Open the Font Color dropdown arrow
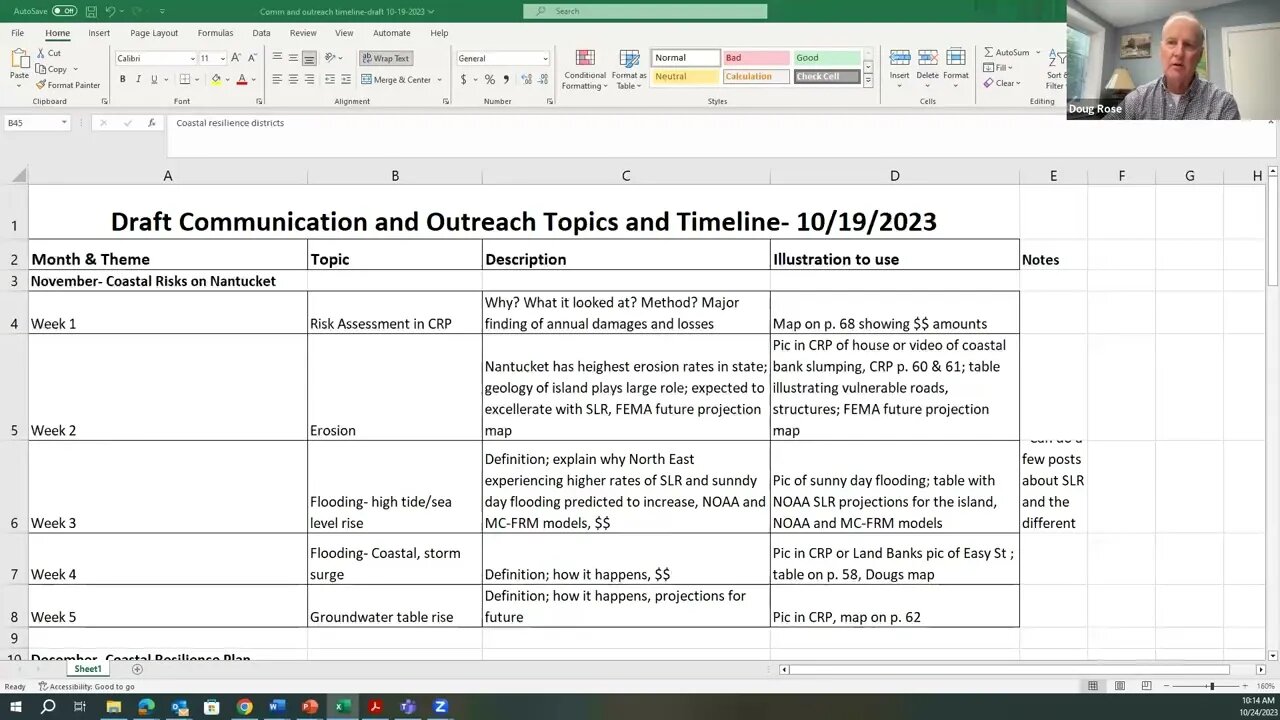This screenshot has width=1280, height=720. pyautogui.click(x=253, y=79)
